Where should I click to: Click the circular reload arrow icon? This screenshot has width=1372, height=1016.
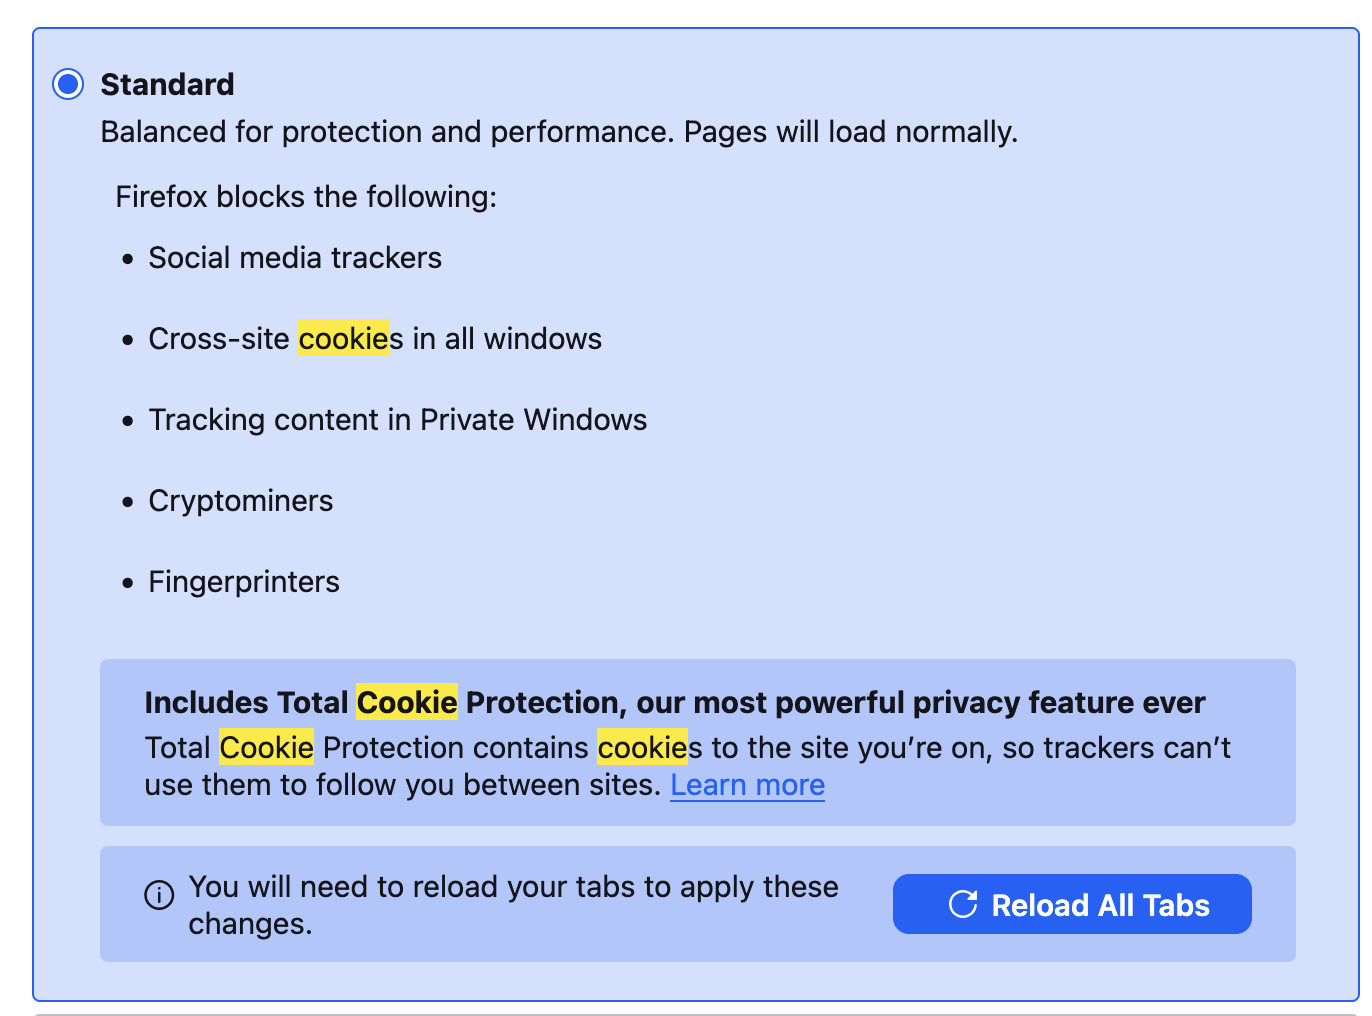tap(963, 905)
